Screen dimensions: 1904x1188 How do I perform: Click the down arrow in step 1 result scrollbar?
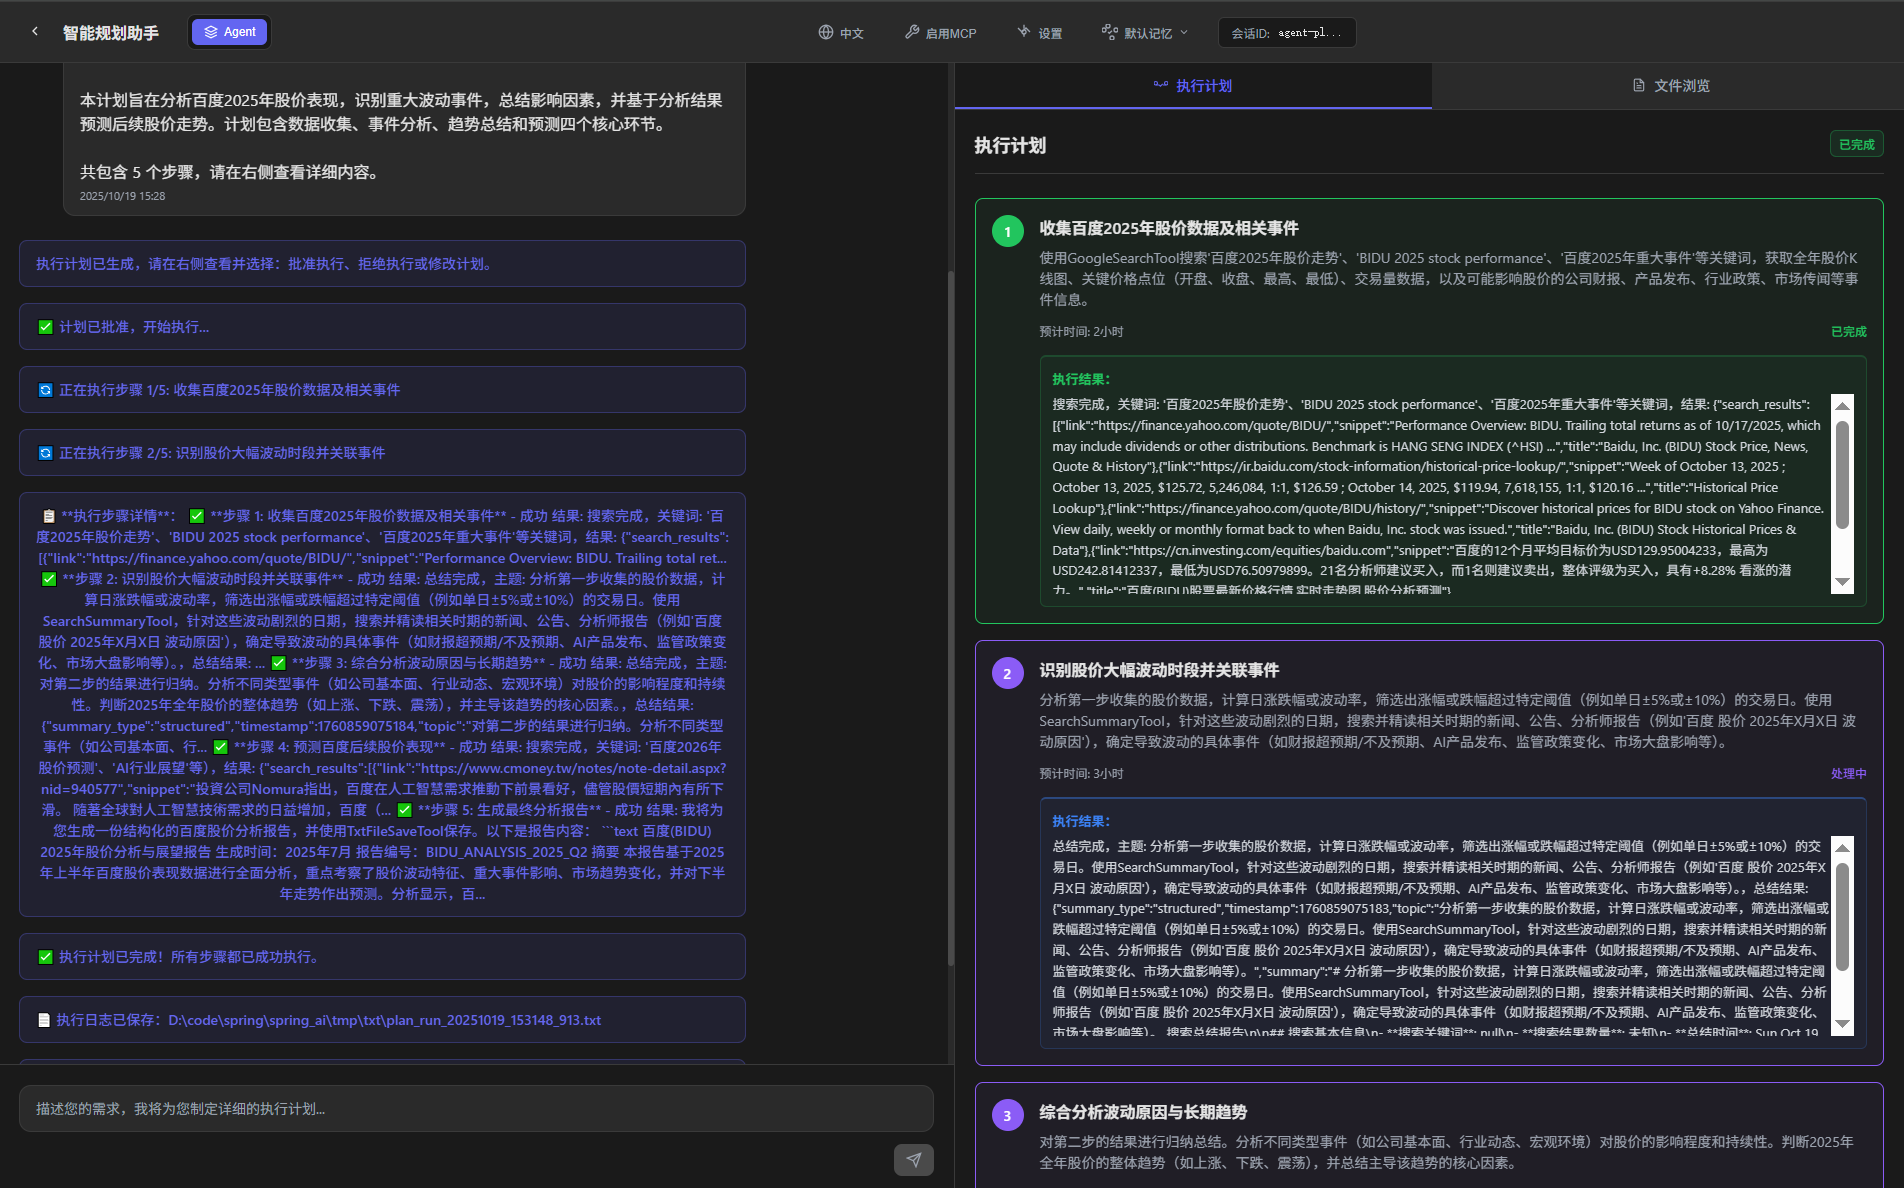point(1842,582)
